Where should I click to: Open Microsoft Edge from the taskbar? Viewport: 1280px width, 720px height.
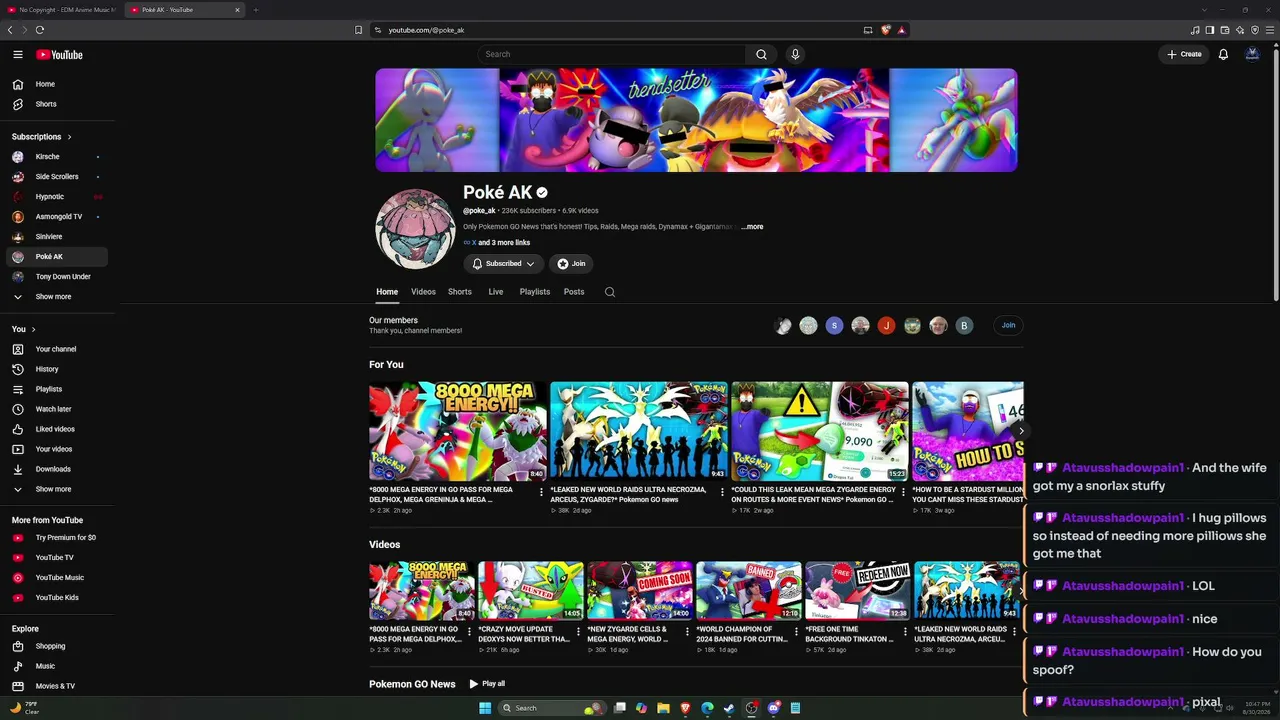(707, 708)
